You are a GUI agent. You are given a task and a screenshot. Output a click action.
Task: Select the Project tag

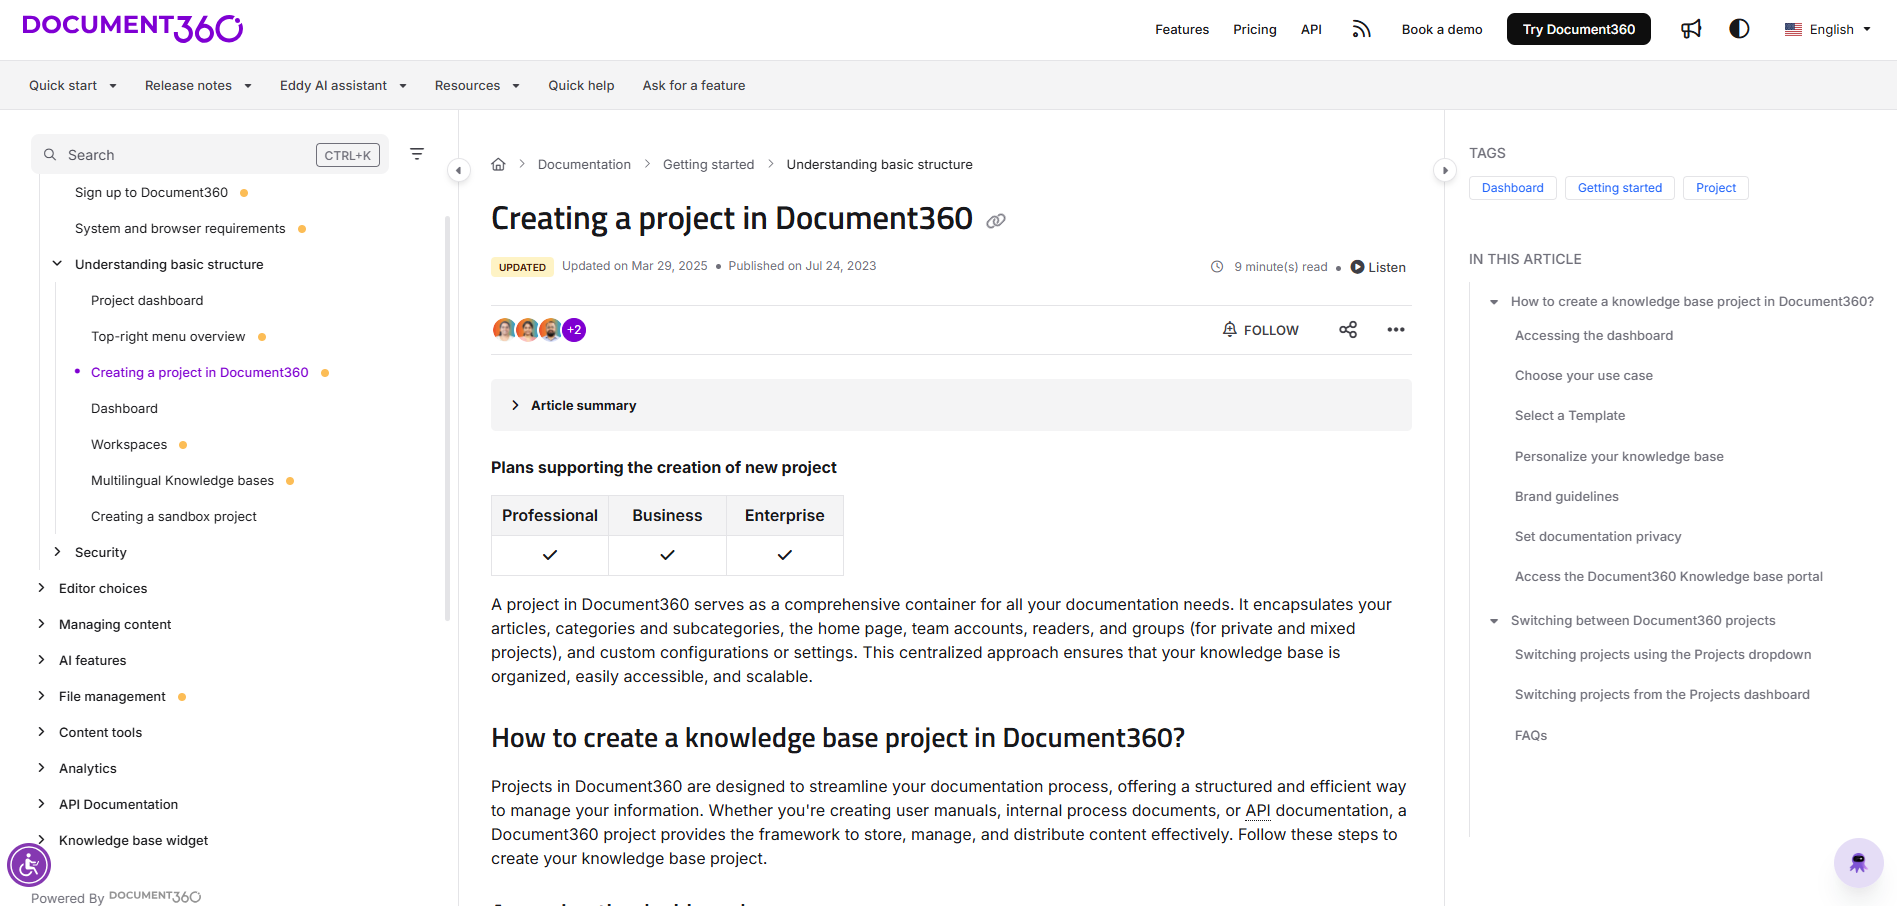(x=1716, y=188)
